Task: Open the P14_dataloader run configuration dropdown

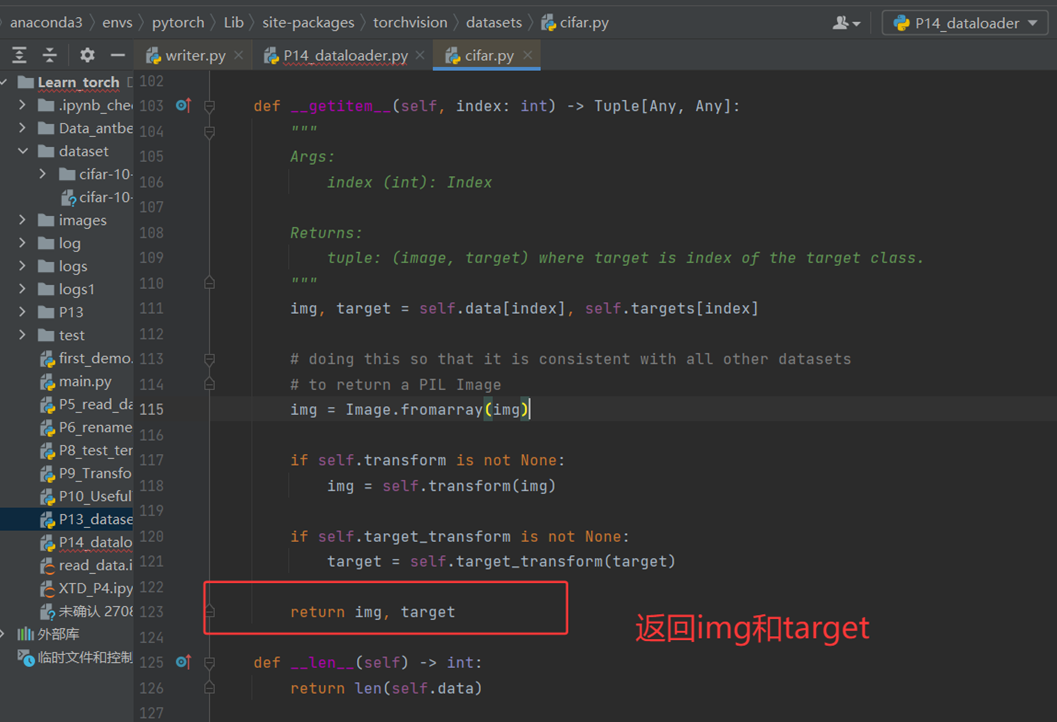Action: [965, 23]
